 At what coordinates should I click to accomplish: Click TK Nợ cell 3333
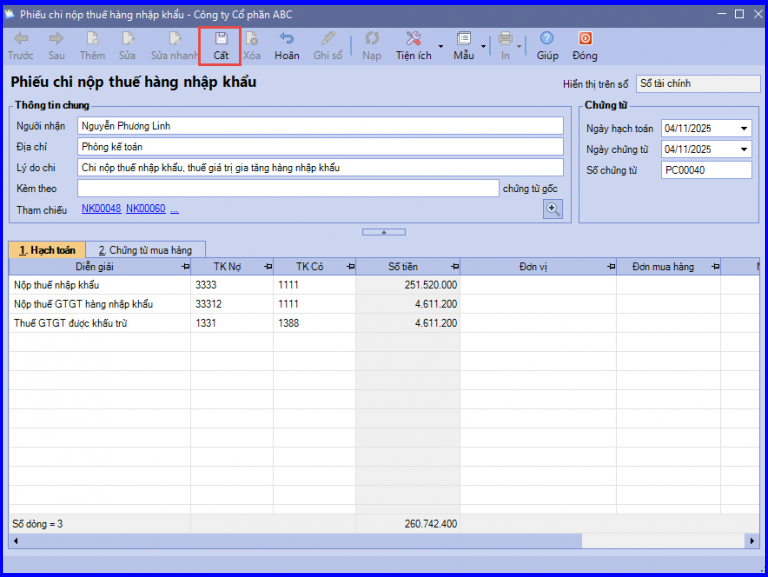232,285
